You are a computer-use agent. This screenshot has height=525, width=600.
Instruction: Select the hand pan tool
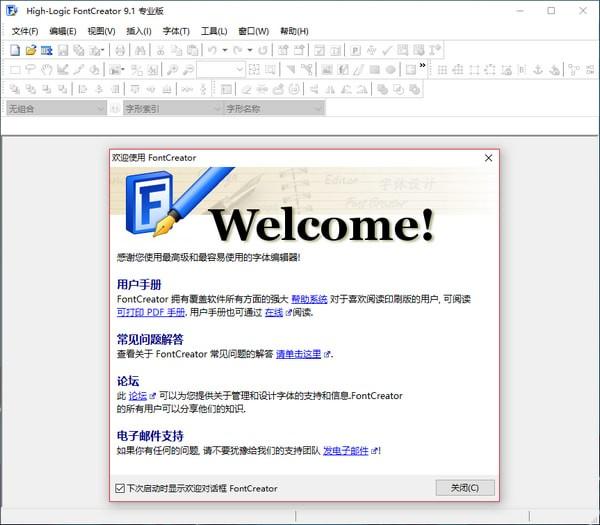pos(46,70)
